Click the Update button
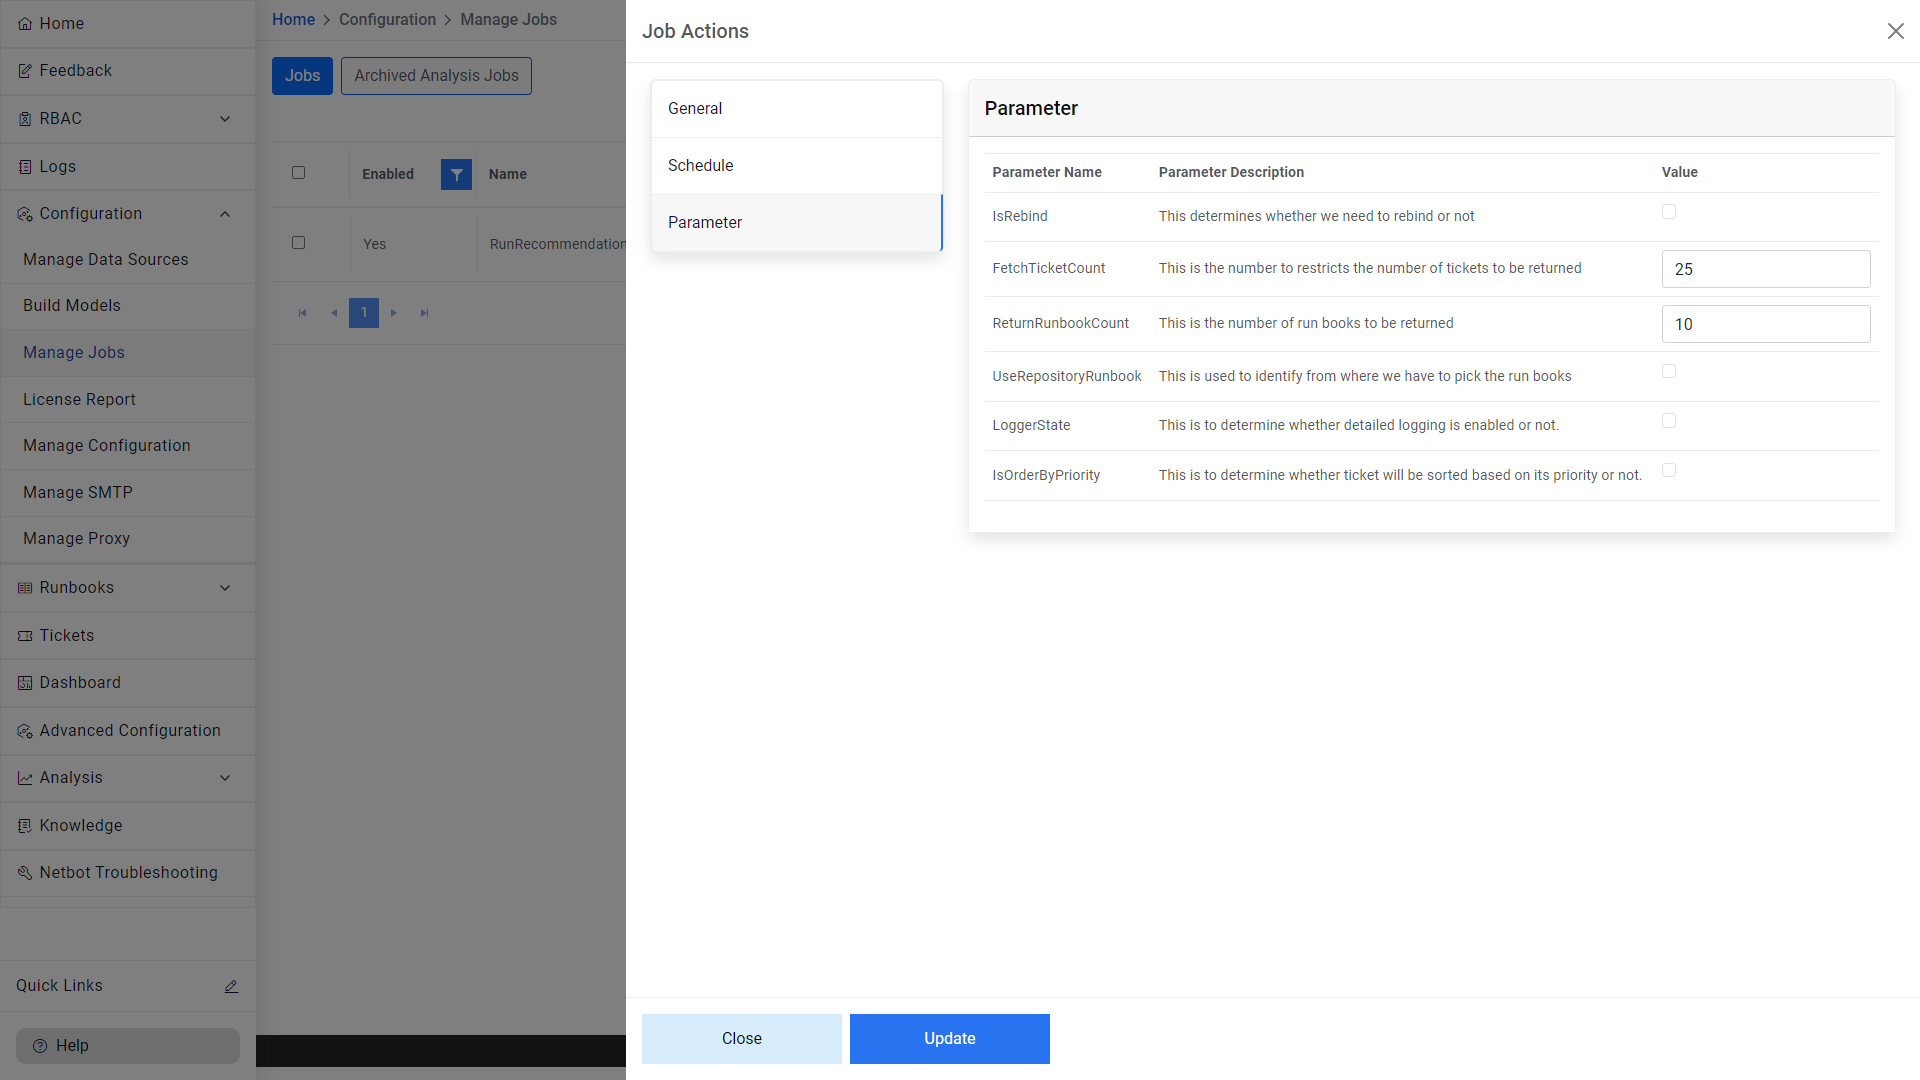Screen dimensions: 1920x1080 (950, 1039)
